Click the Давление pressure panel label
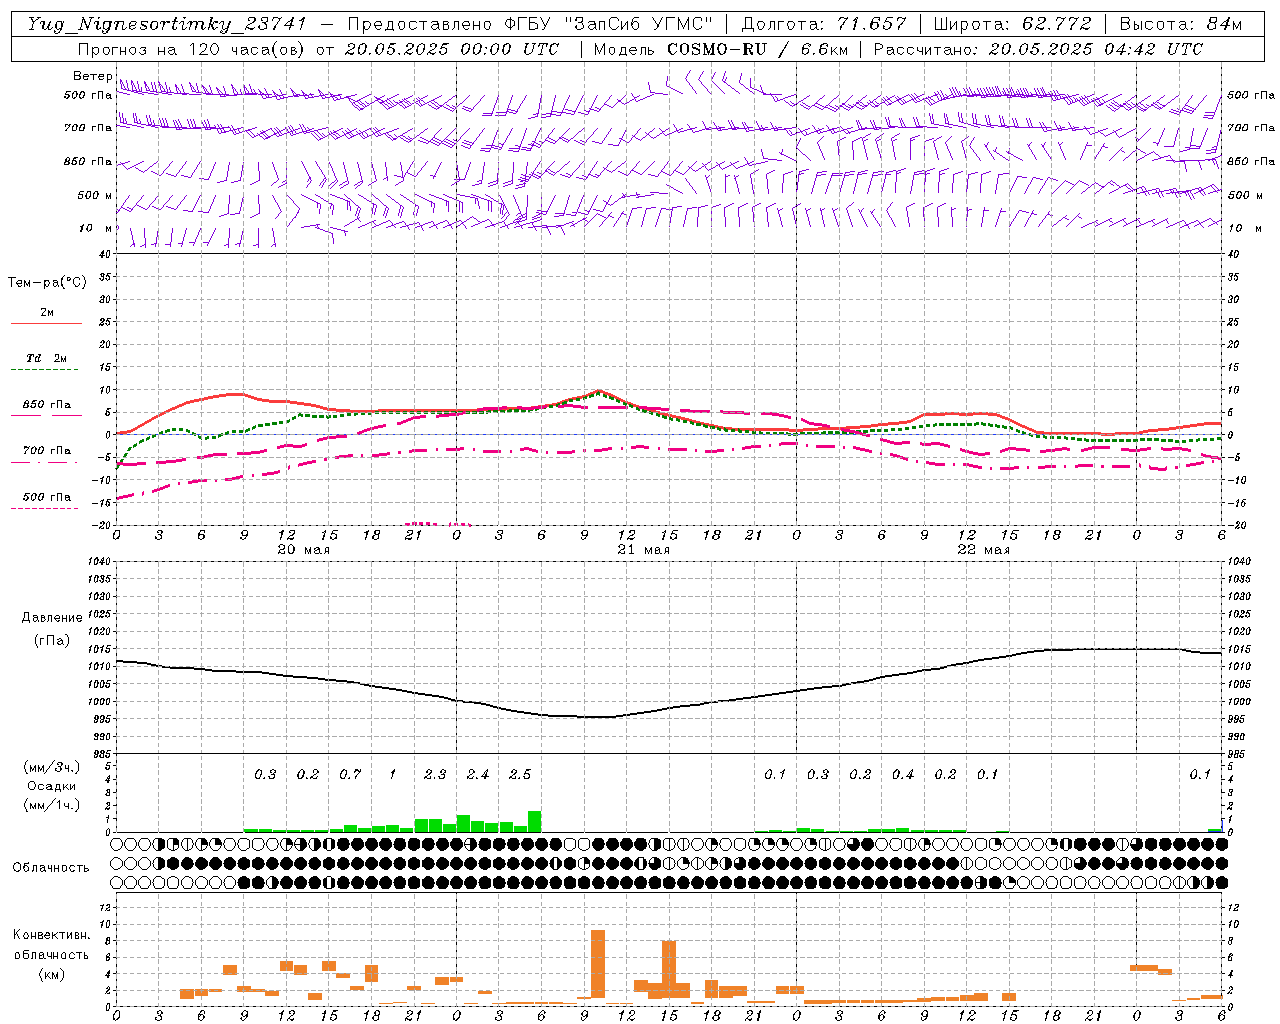 pyautogui.click(x=52, y=618)
